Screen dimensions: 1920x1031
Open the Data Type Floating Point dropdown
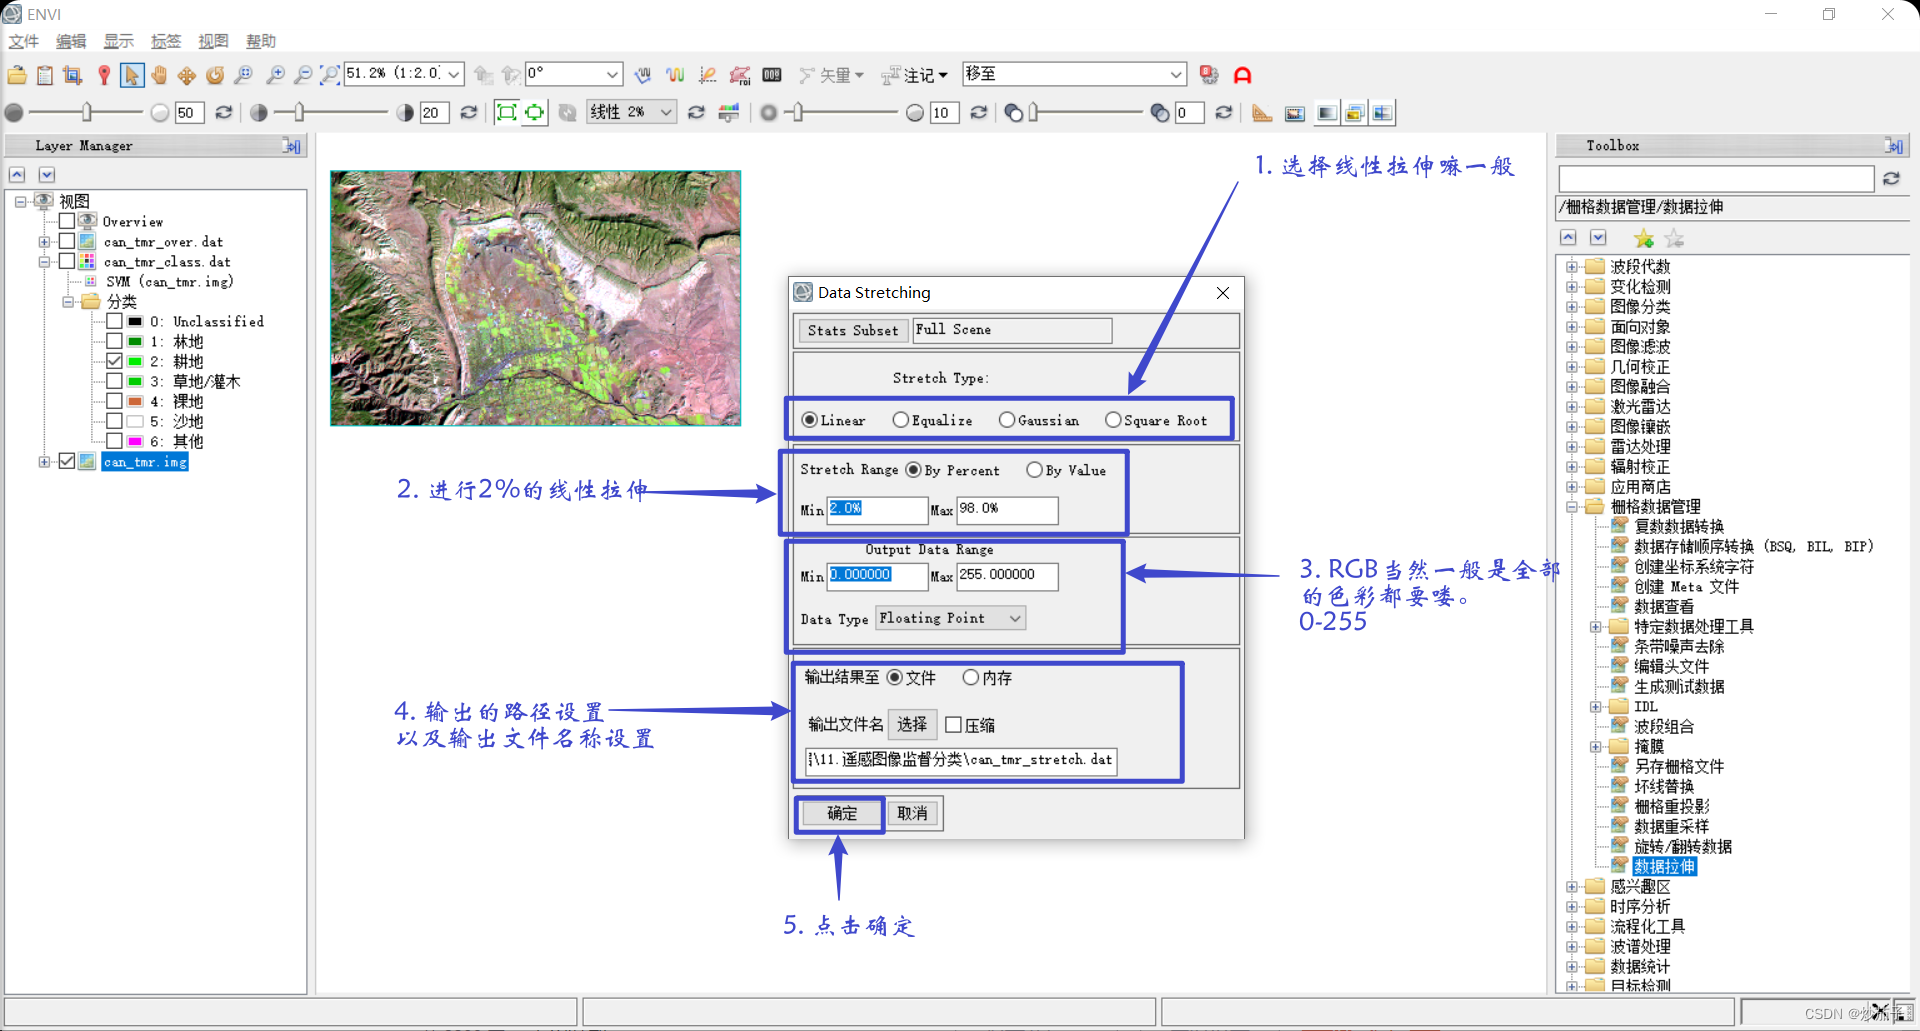pyautogui.click(x=952, y=618)
